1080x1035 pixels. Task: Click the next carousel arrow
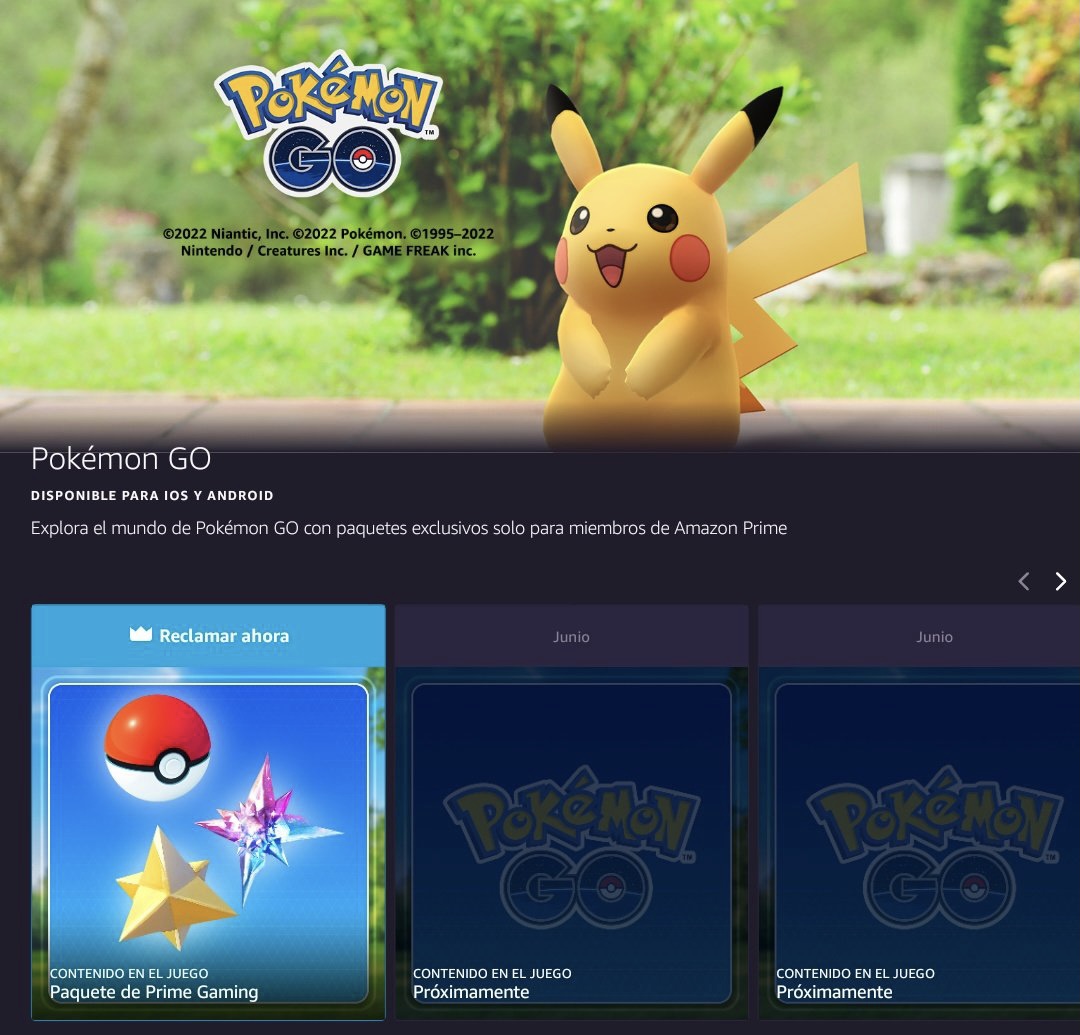pos(1061,581)
